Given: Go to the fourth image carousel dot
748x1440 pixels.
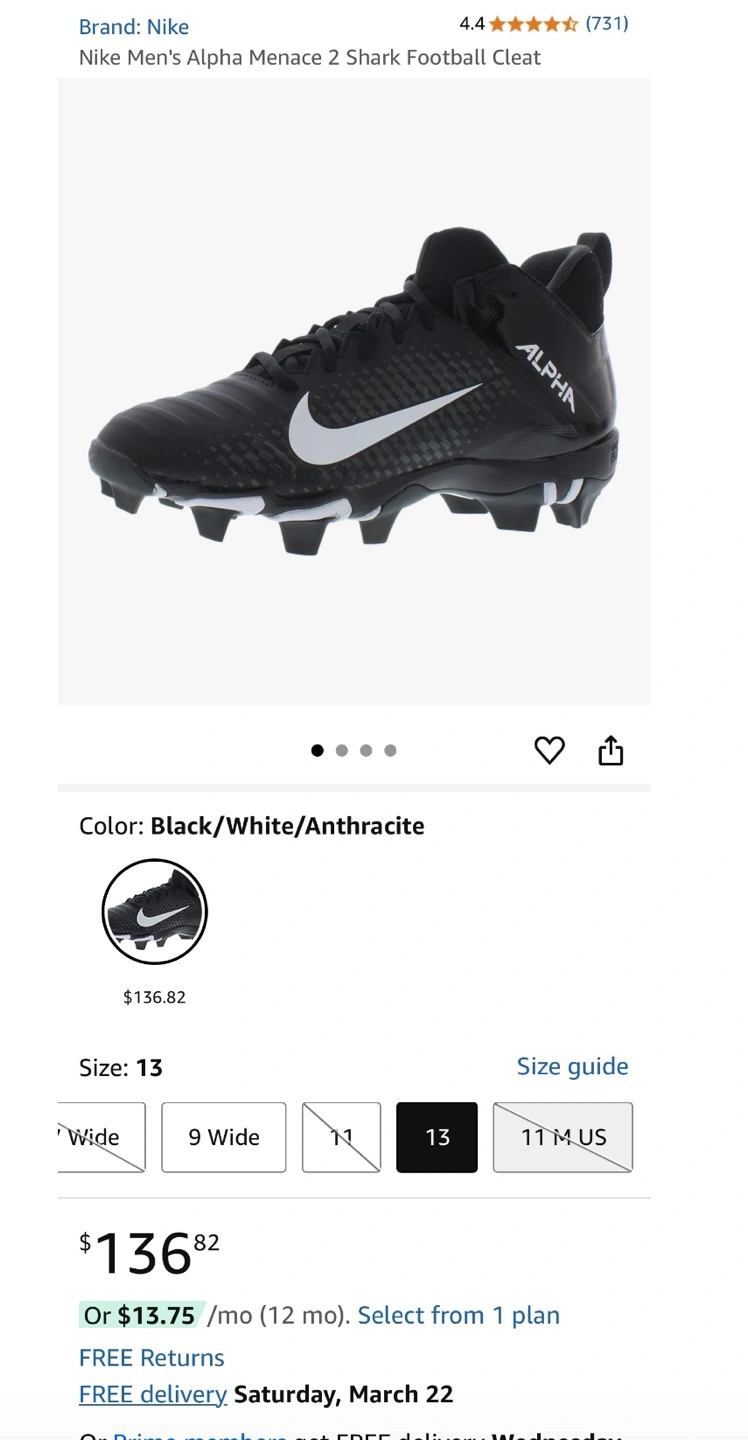Looking at the screenshot, I should (x=390, y=751).
